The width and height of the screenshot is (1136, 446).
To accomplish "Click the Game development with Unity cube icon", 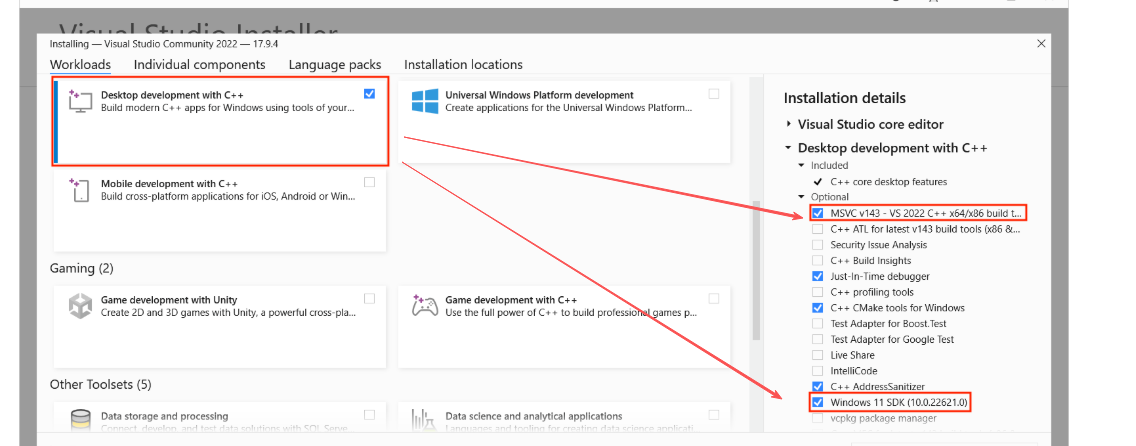I will (80, 306).
